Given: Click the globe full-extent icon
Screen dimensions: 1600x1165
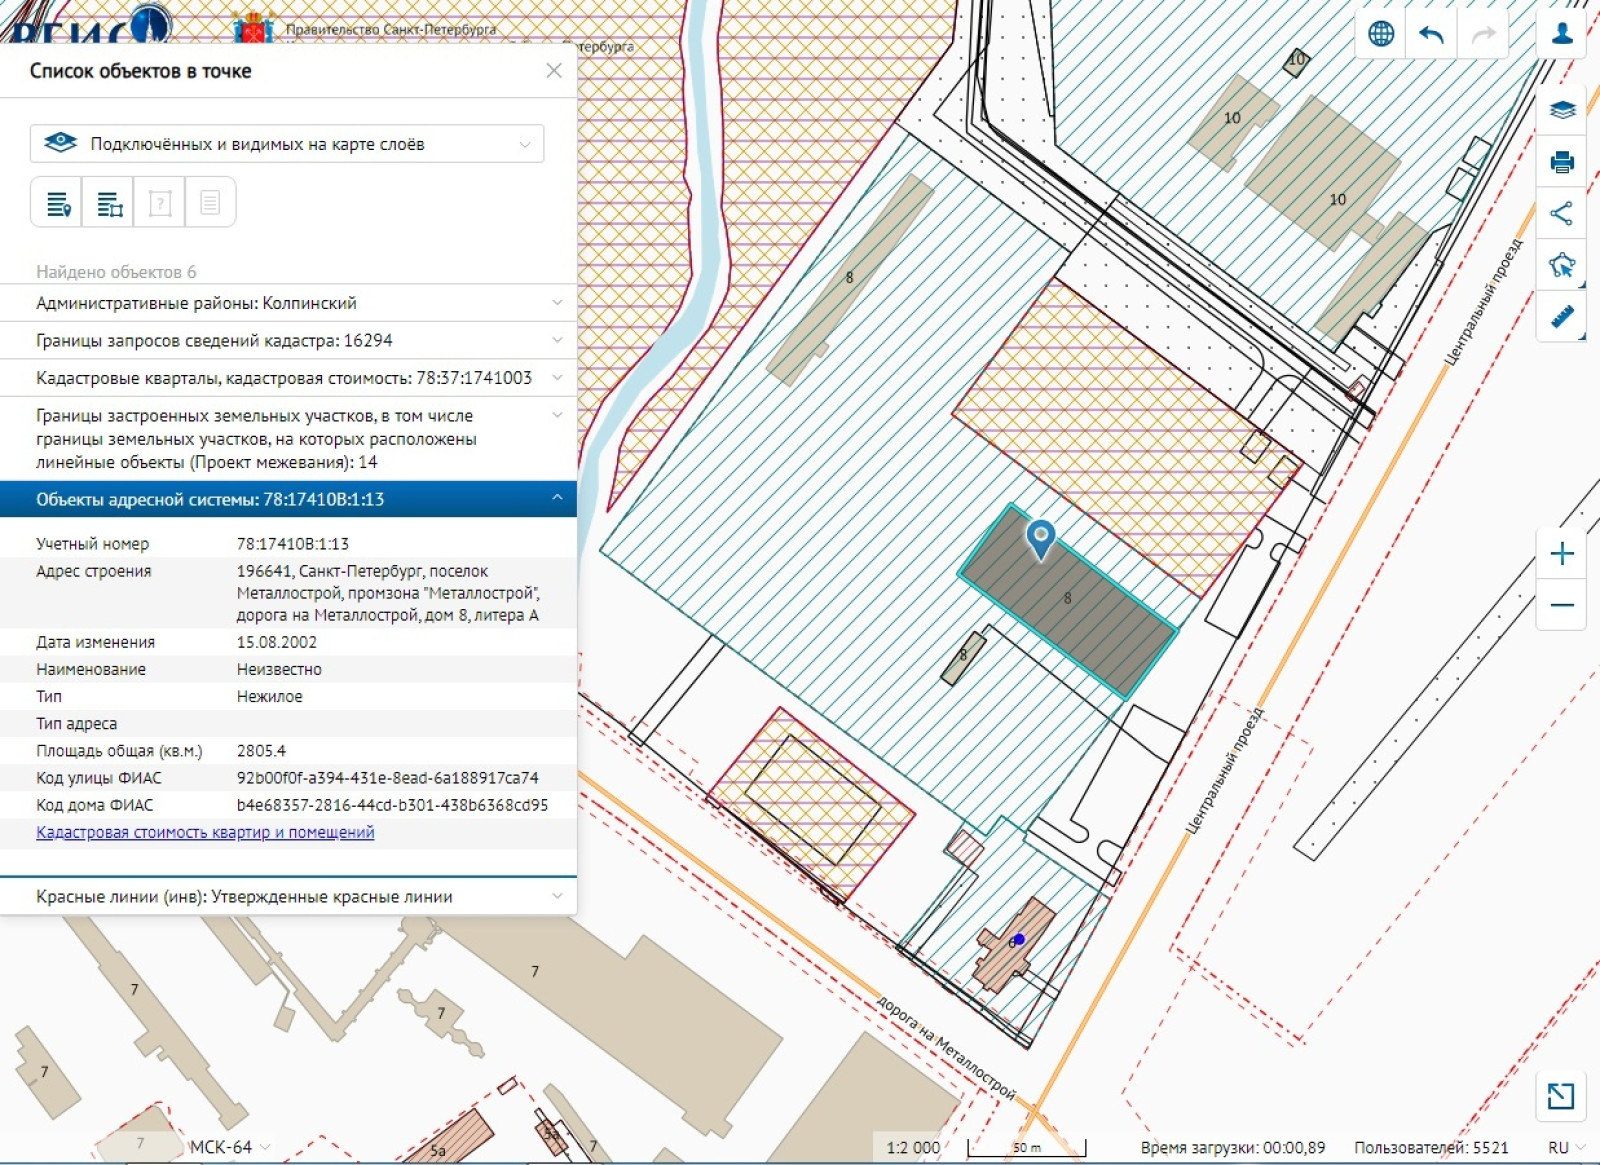Looking at the screenshot, I should [1381, 34].
